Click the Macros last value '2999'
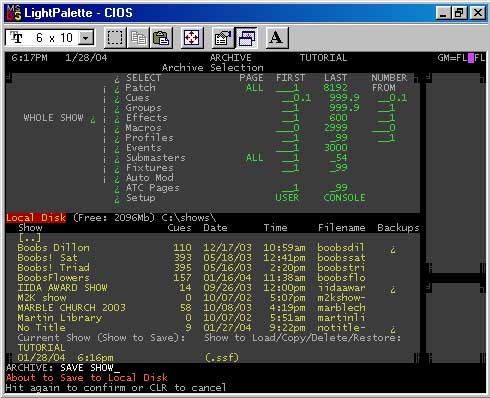Screen dimensions: 490x398 point(335,128)
